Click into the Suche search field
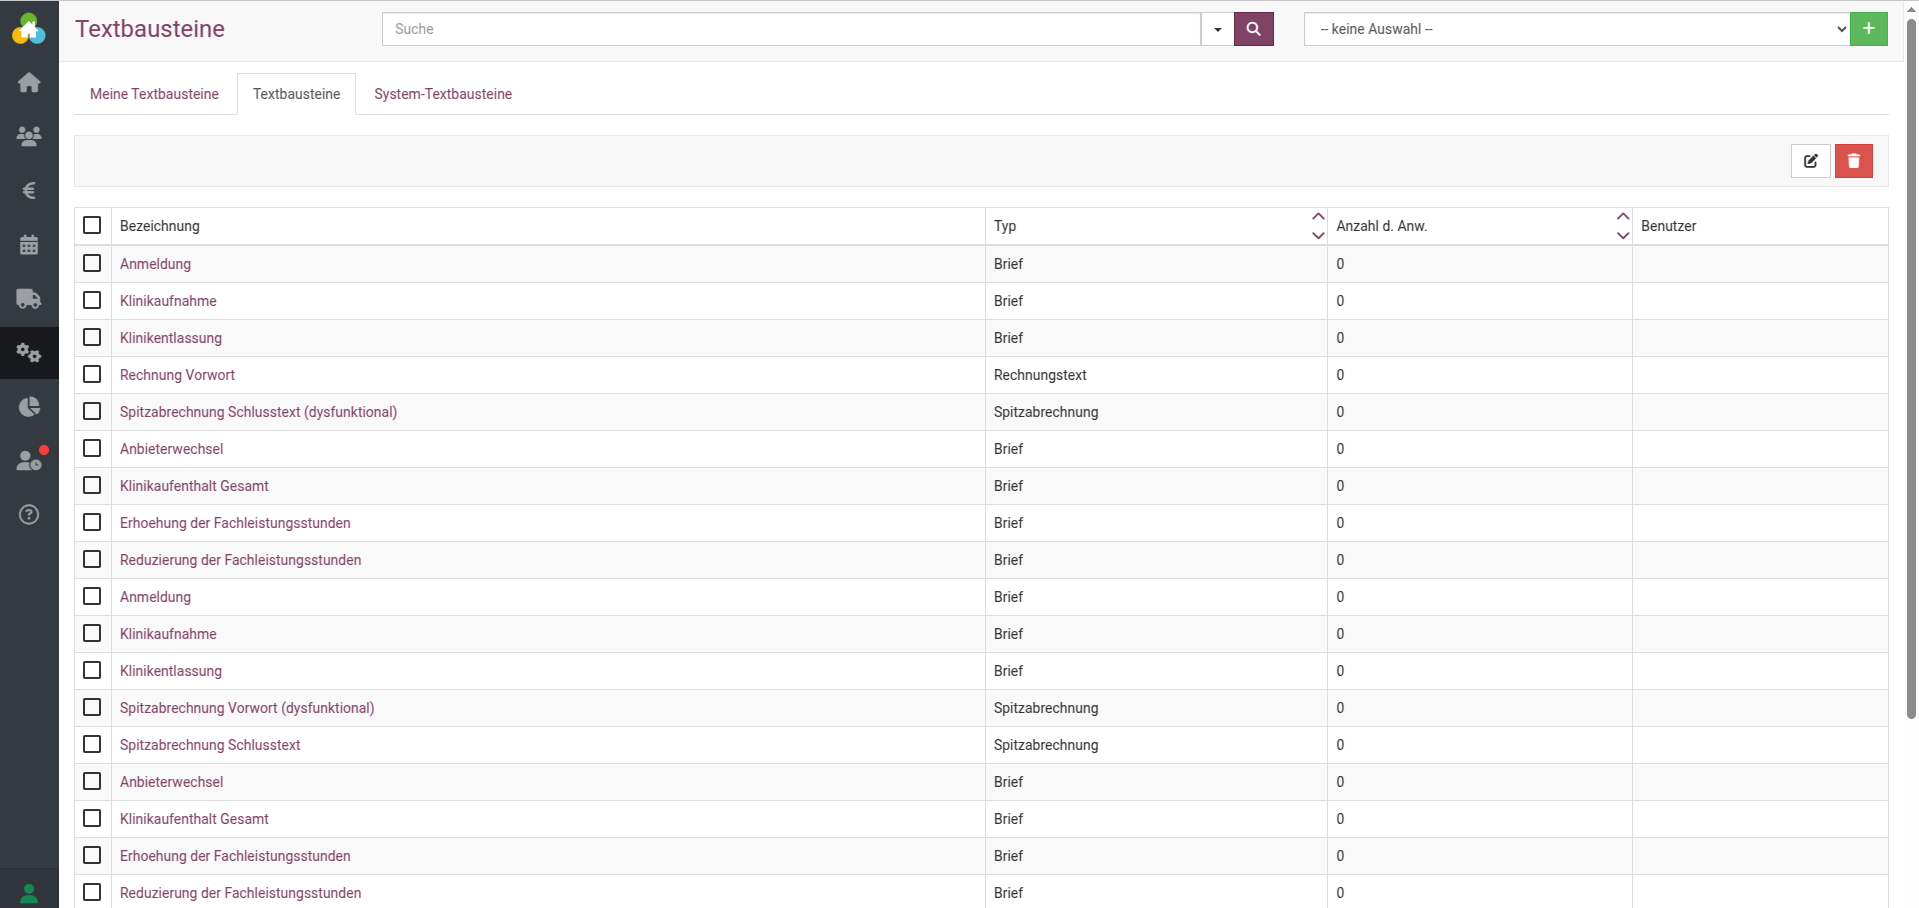This screenshot has width=1919, height=908. [x=790, y=29]
